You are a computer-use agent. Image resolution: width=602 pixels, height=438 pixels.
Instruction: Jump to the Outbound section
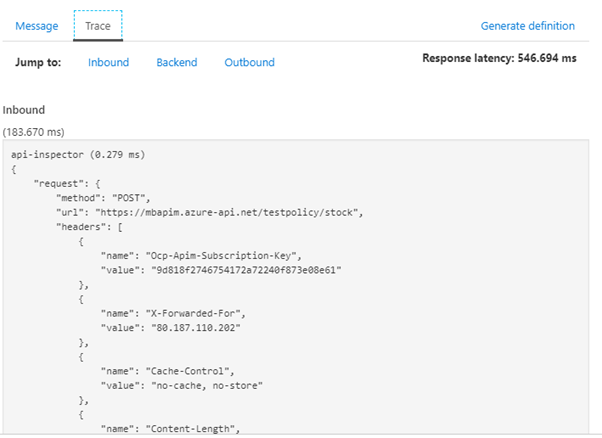coord(249,62)
